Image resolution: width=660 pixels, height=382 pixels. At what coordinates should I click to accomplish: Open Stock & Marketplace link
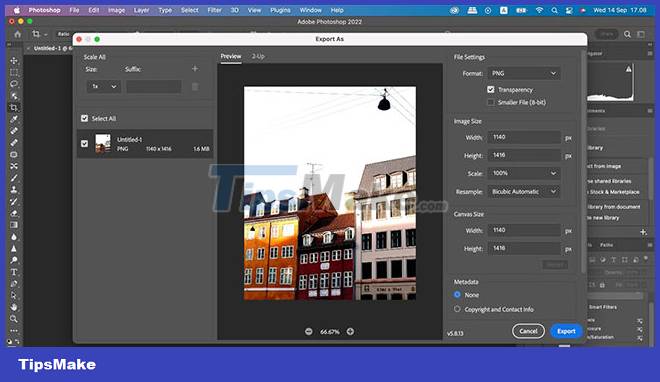pos(615,192)
